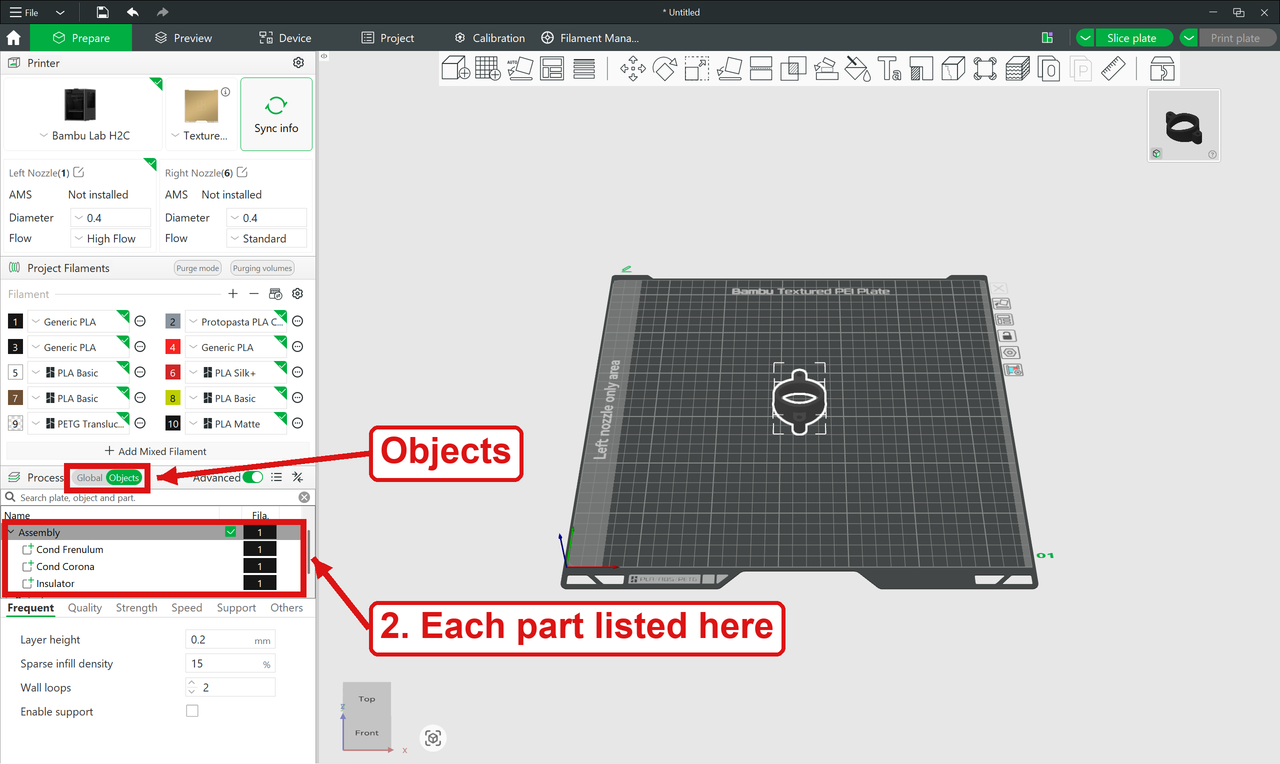
Task: Open the Bambu Lab H2C printer dropdown
Action: tap(84, 136)
